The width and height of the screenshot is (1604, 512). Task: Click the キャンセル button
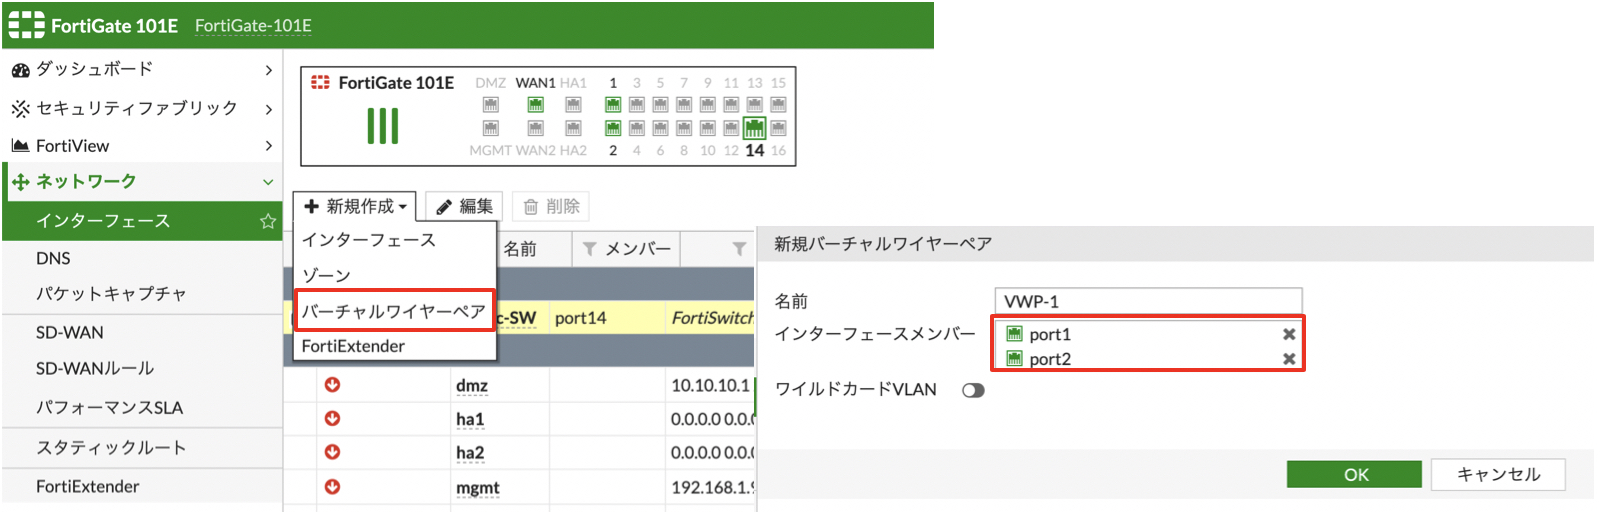(x=1498, y=474)
